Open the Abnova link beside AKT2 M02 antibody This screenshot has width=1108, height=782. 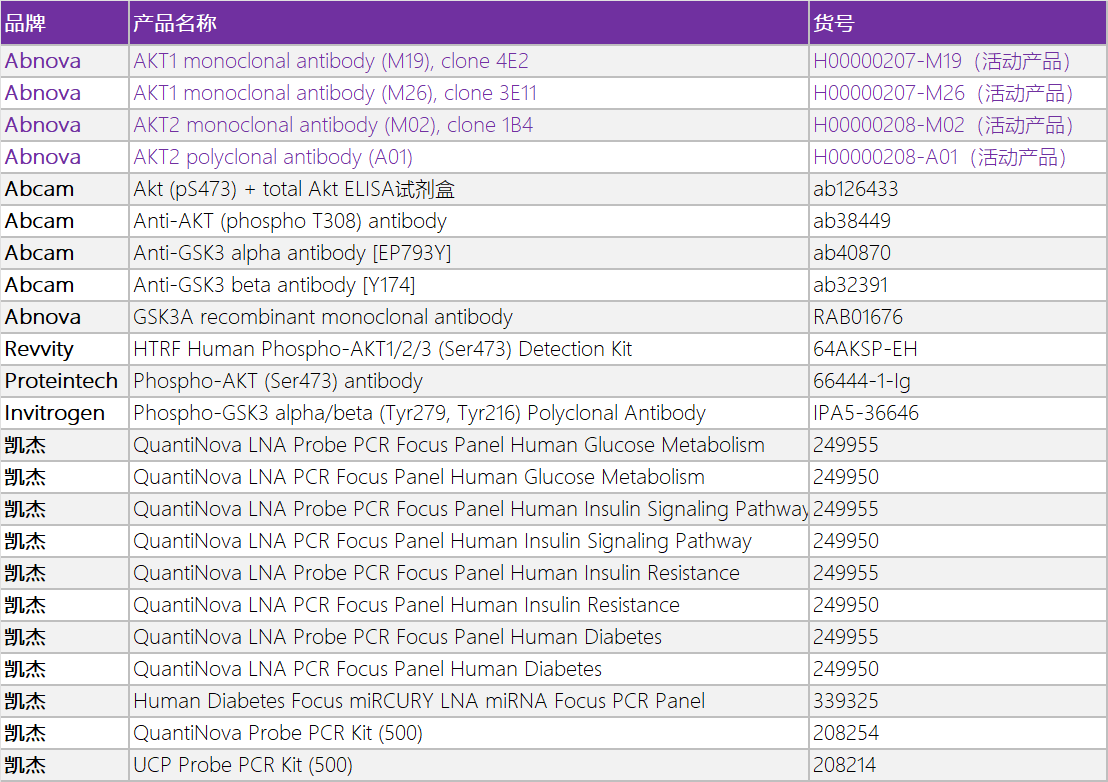coord(42,125)
